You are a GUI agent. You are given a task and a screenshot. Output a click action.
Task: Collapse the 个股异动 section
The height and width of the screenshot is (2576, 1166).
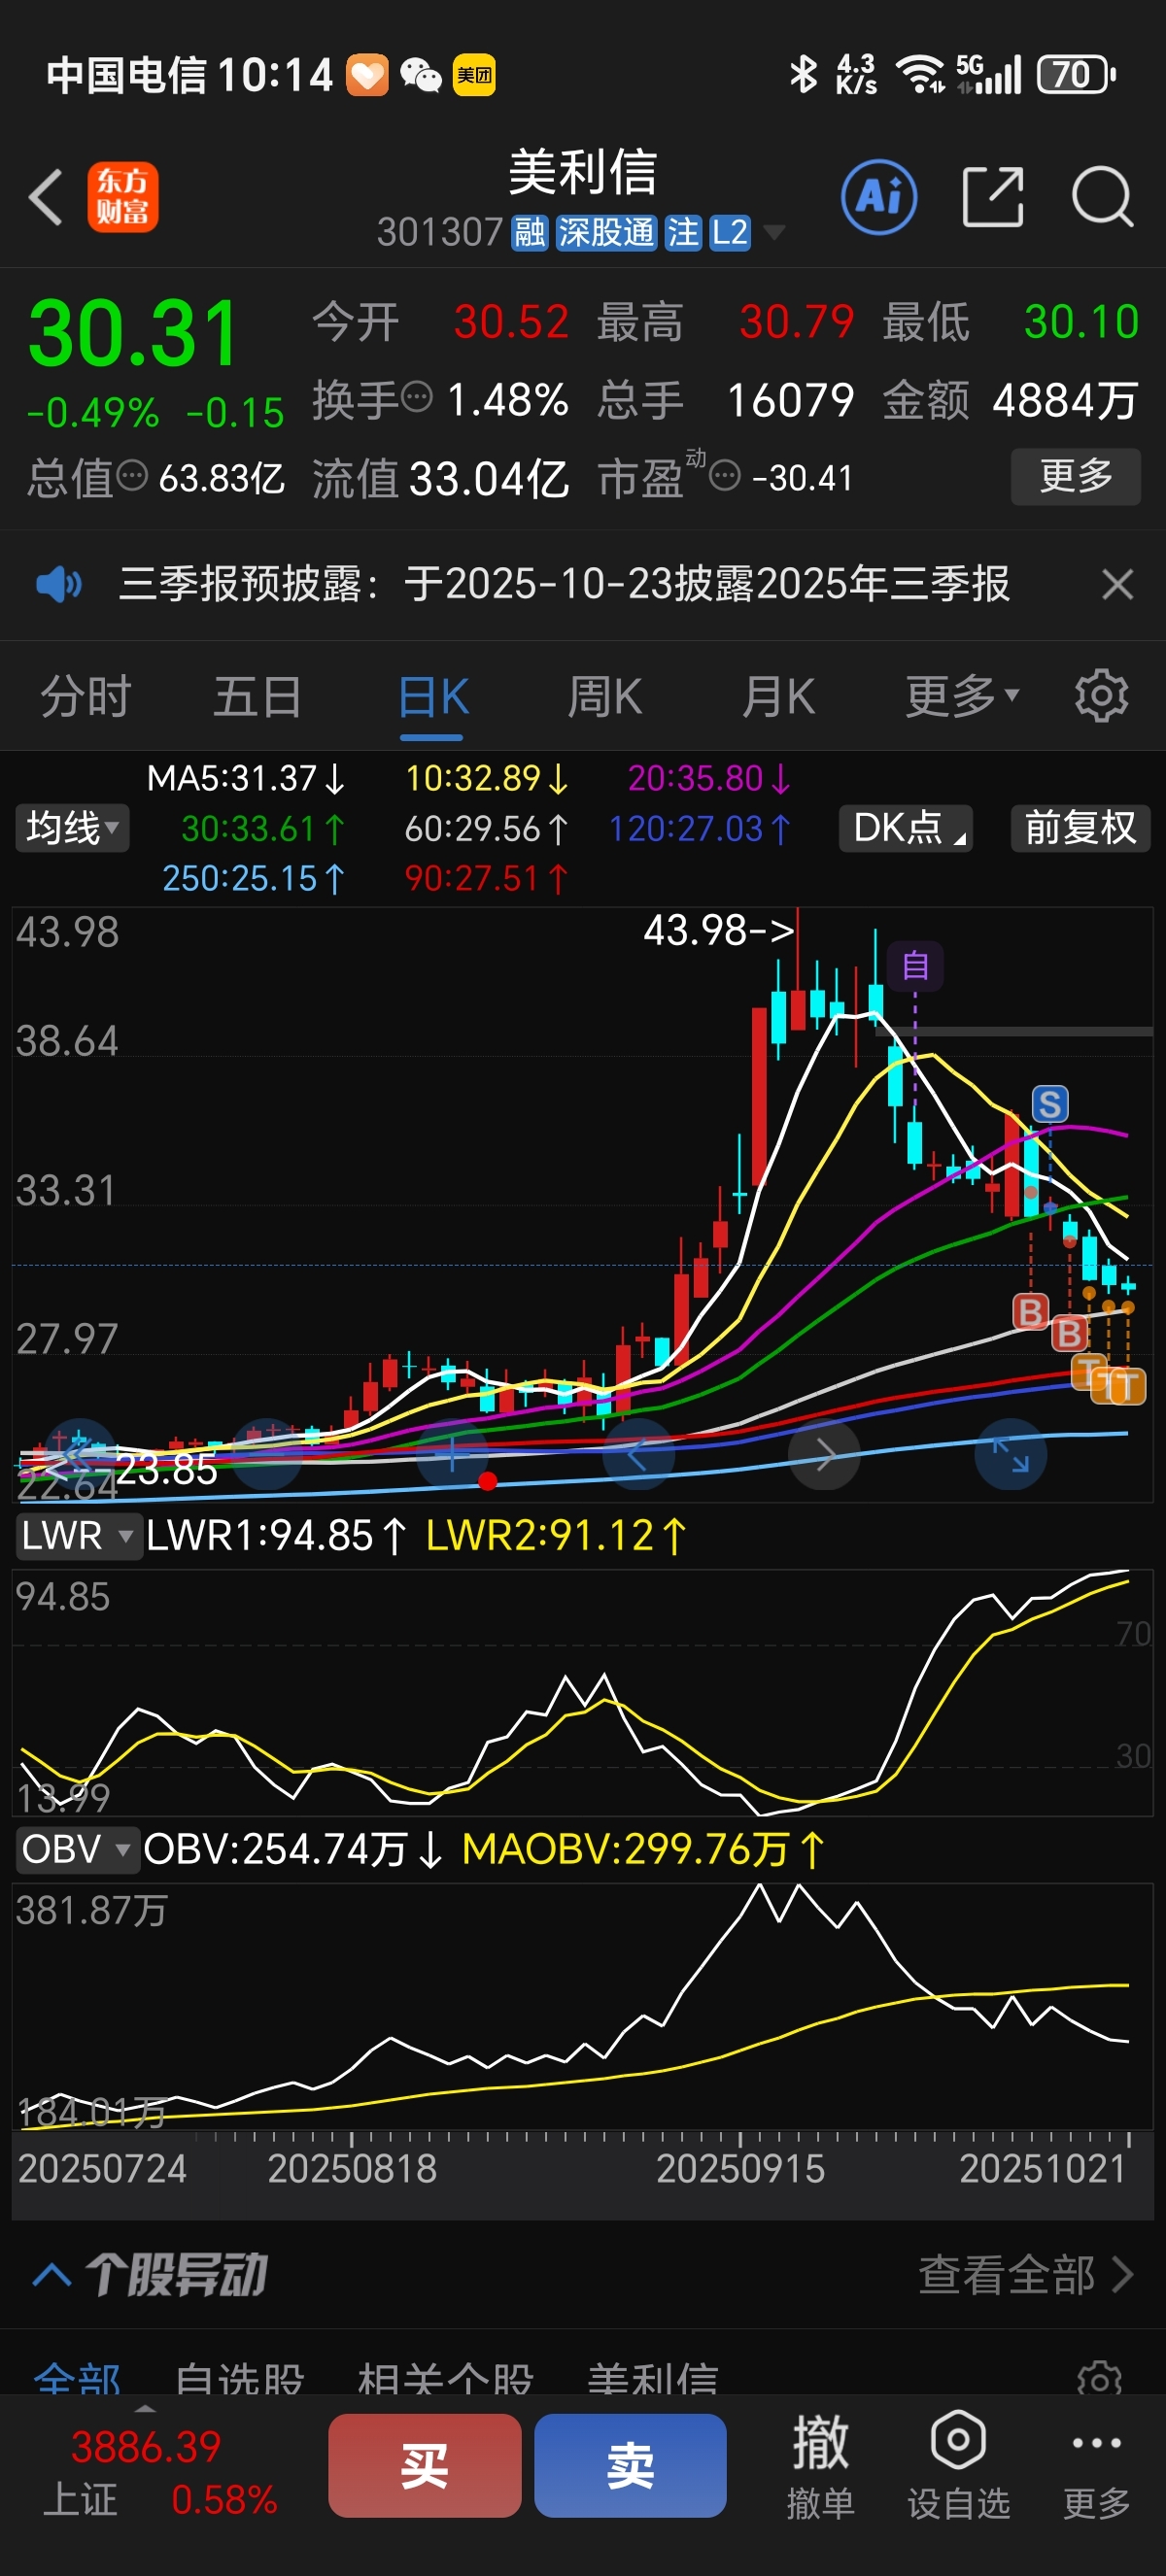tap(52, 2275)
